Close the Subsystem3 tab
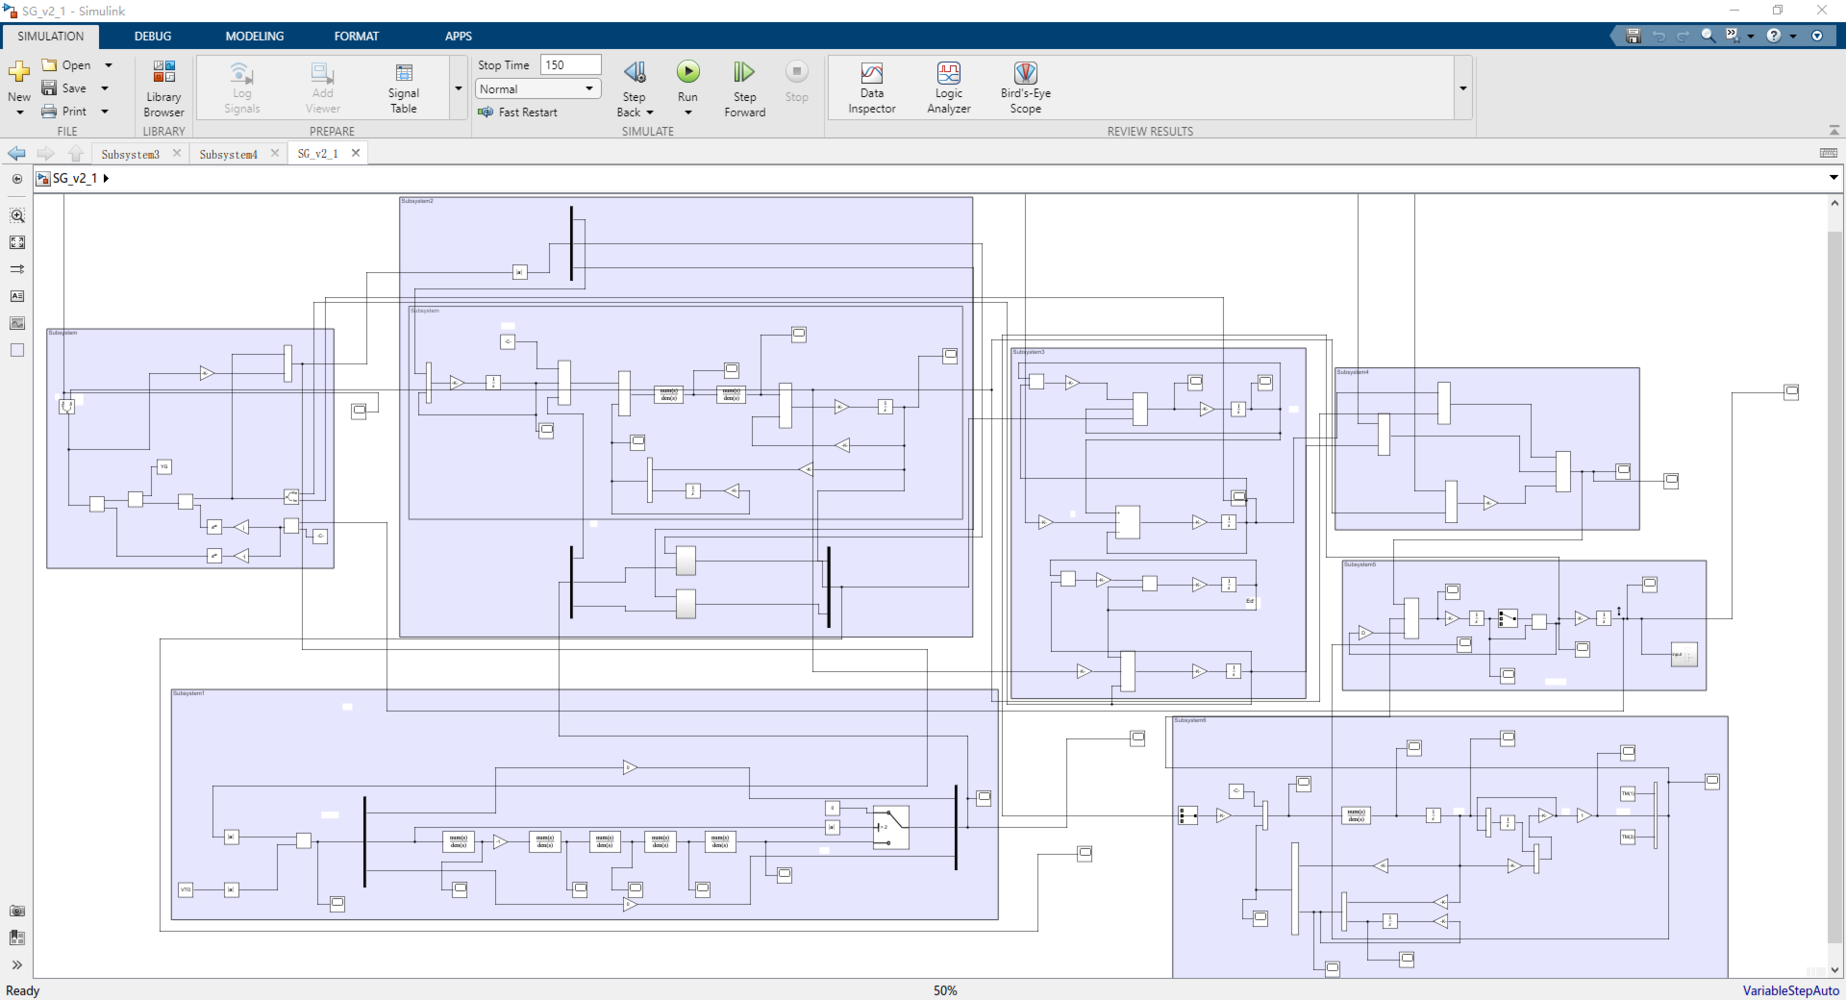This screenshot has width=1846, height=1000. (x=177, y=153)
